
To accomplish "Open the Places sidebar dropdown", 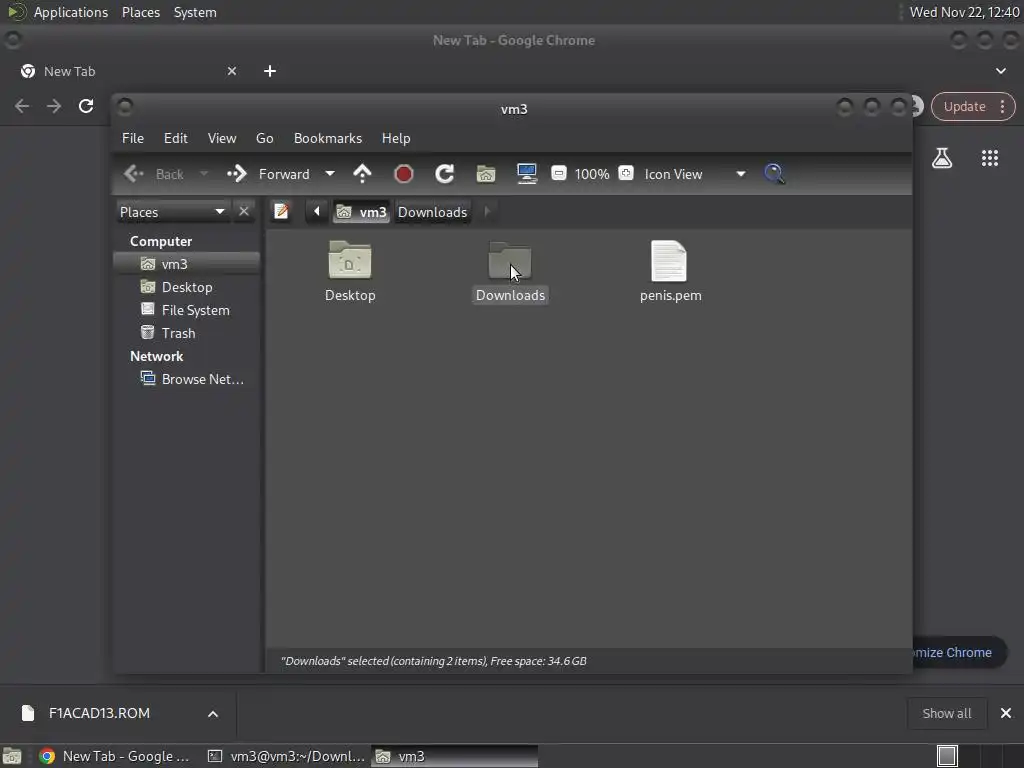I will 172,212.
